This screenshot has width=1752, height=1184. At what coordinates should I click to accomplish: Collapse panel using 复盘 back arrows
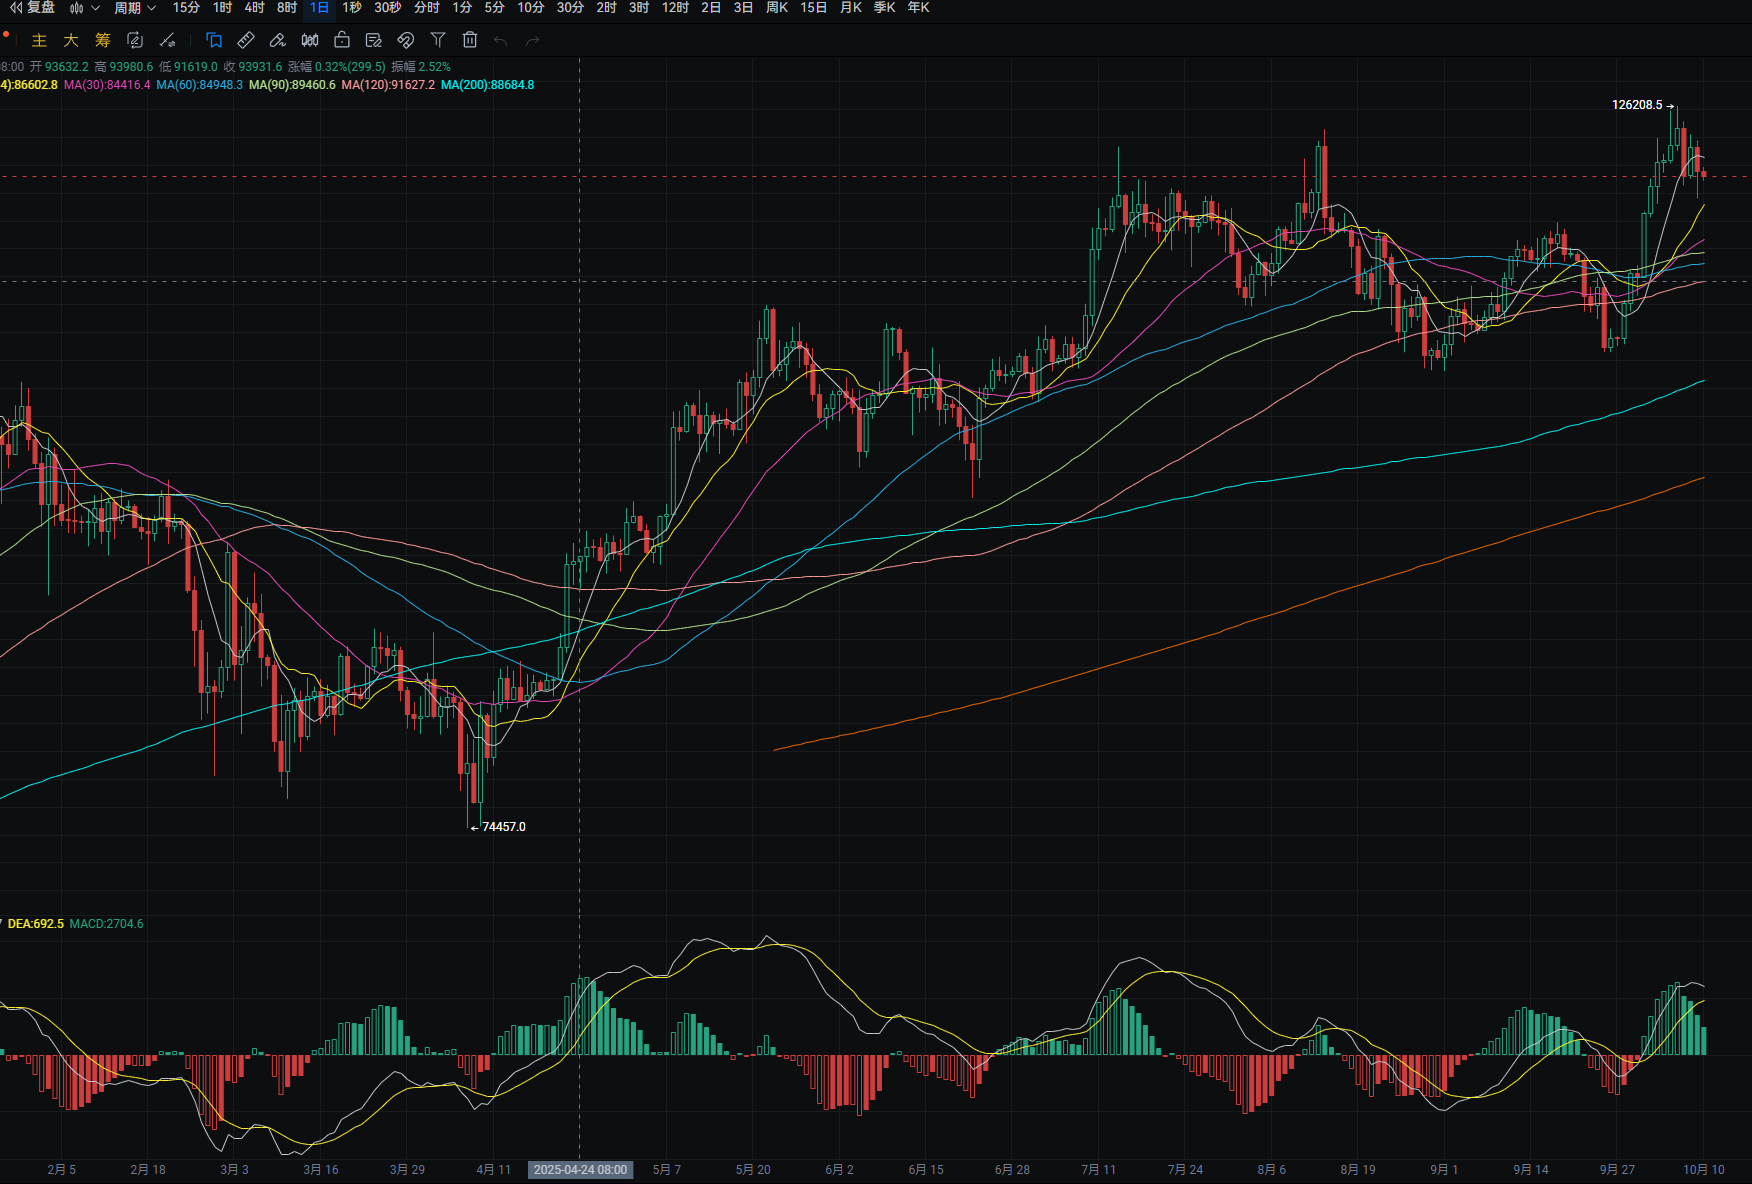pyautogui.click(x=16, y=8)
